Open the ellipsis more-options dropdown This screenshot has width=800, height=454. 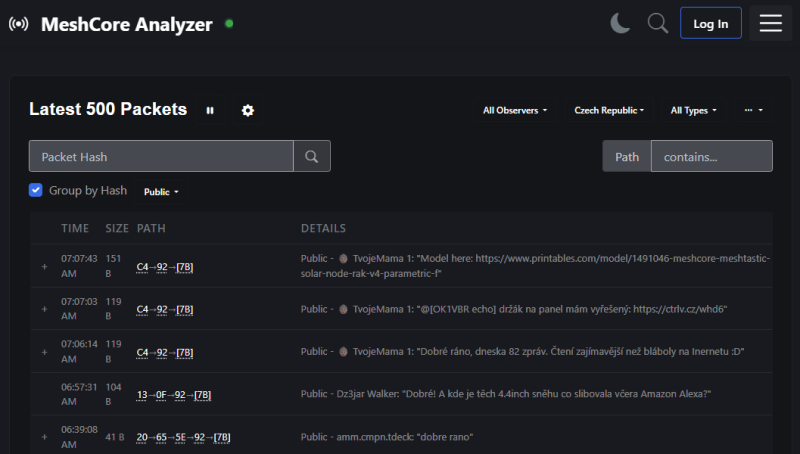(753, 110)
